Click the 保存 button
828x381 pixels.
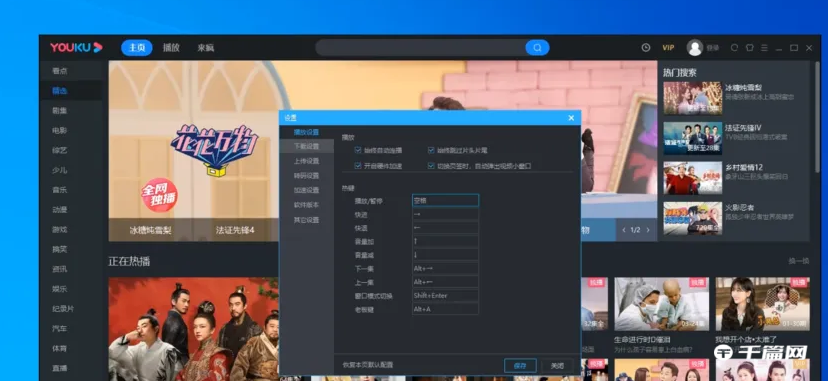pyautogui.click(x=520, y=366)
